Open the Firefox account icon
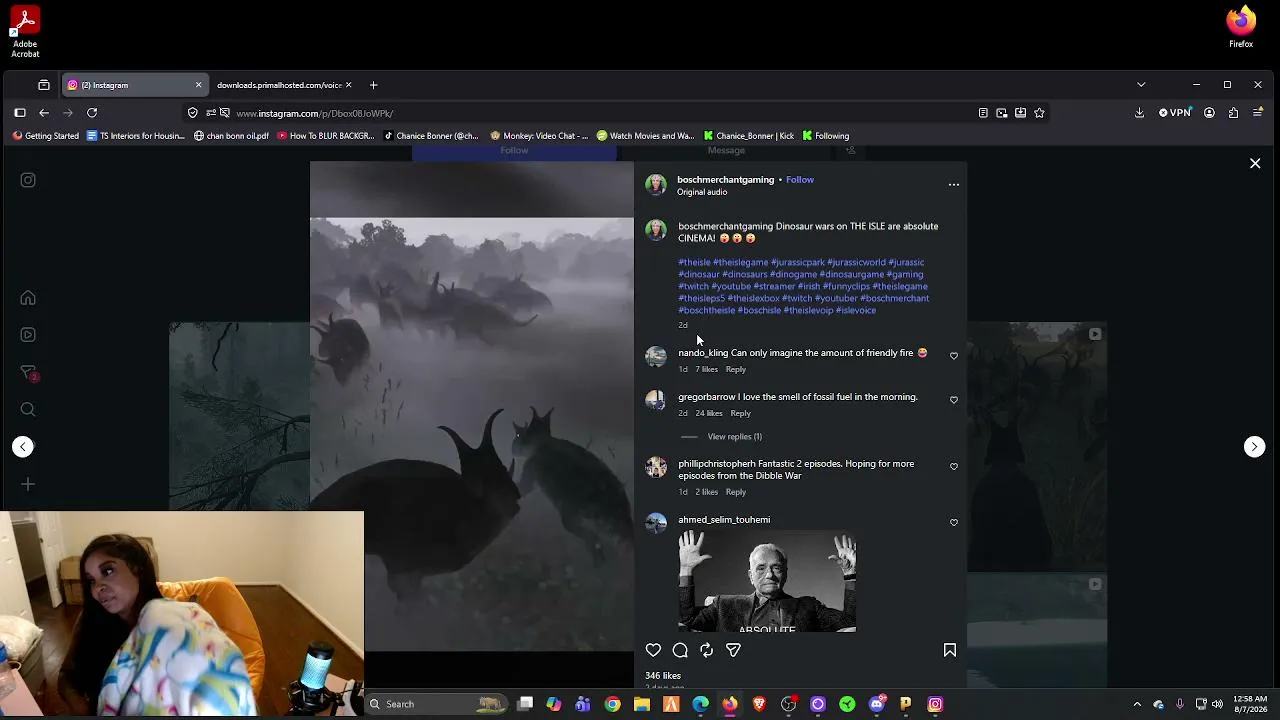Screen dimensions: 1280x720 (1209, 113)
